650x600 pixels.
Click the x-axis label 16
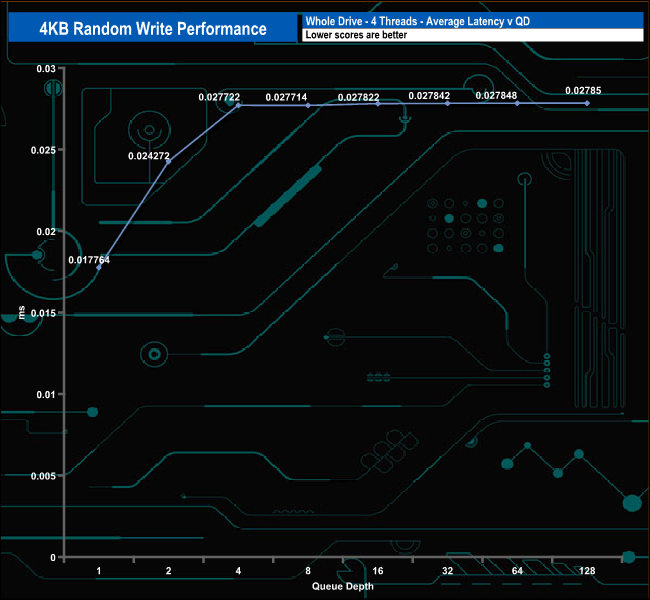(378, 571)
